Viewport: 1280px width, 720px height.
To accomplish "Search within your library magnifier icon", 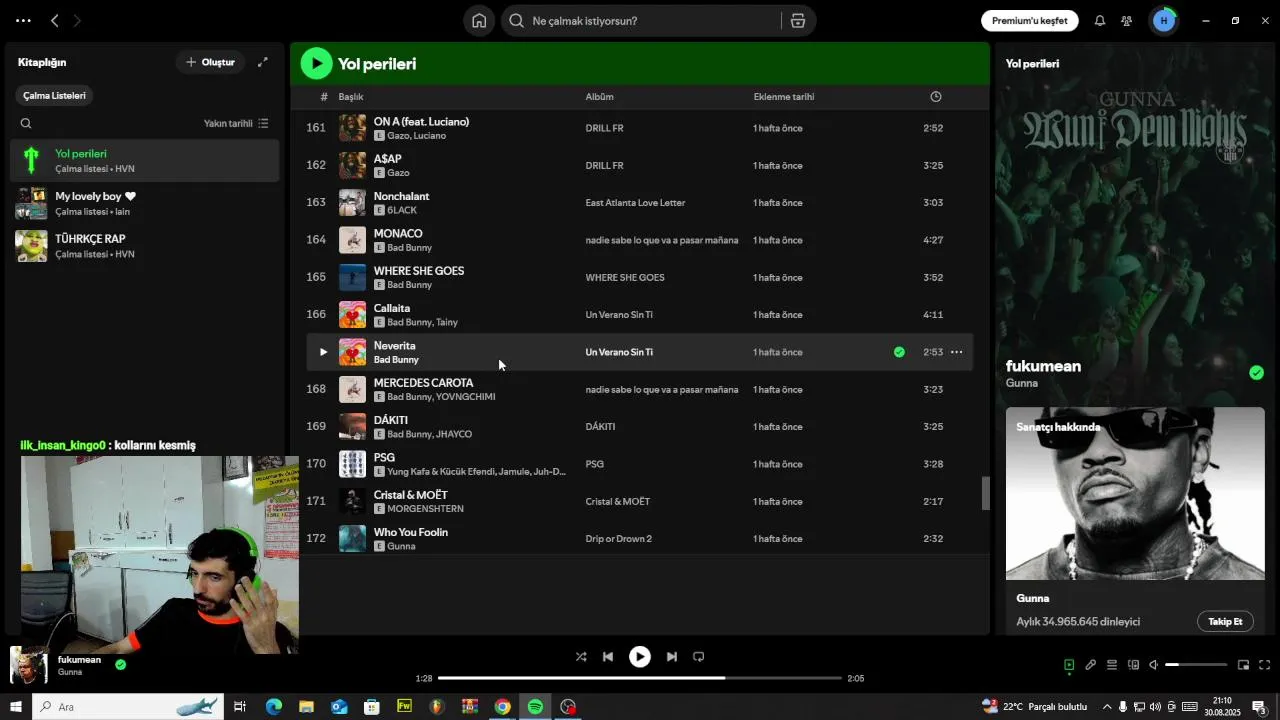I will 26,124.
